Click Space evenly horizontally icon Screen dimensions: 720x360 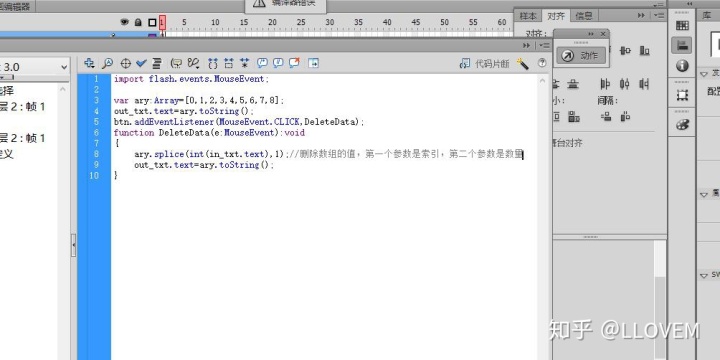(x=625, y=117)
